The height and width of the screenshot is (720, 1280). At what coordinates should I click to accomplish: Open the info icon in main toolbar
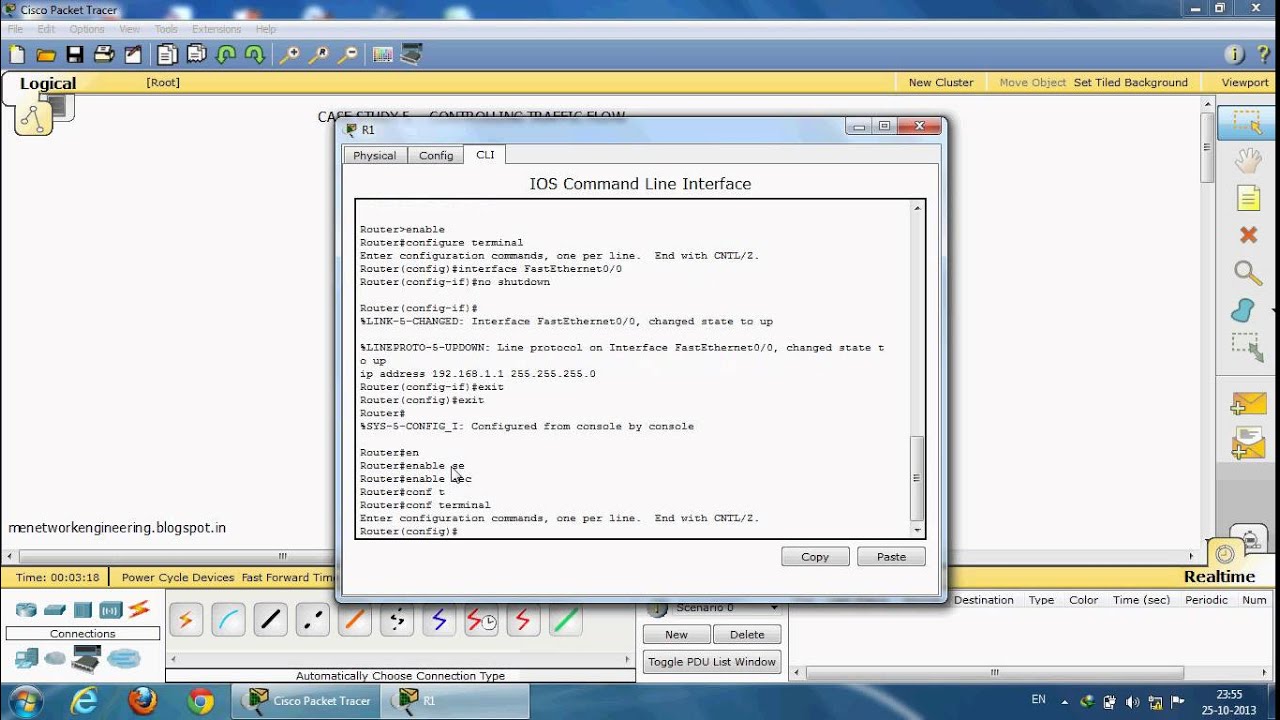[x=1234, y=55]
